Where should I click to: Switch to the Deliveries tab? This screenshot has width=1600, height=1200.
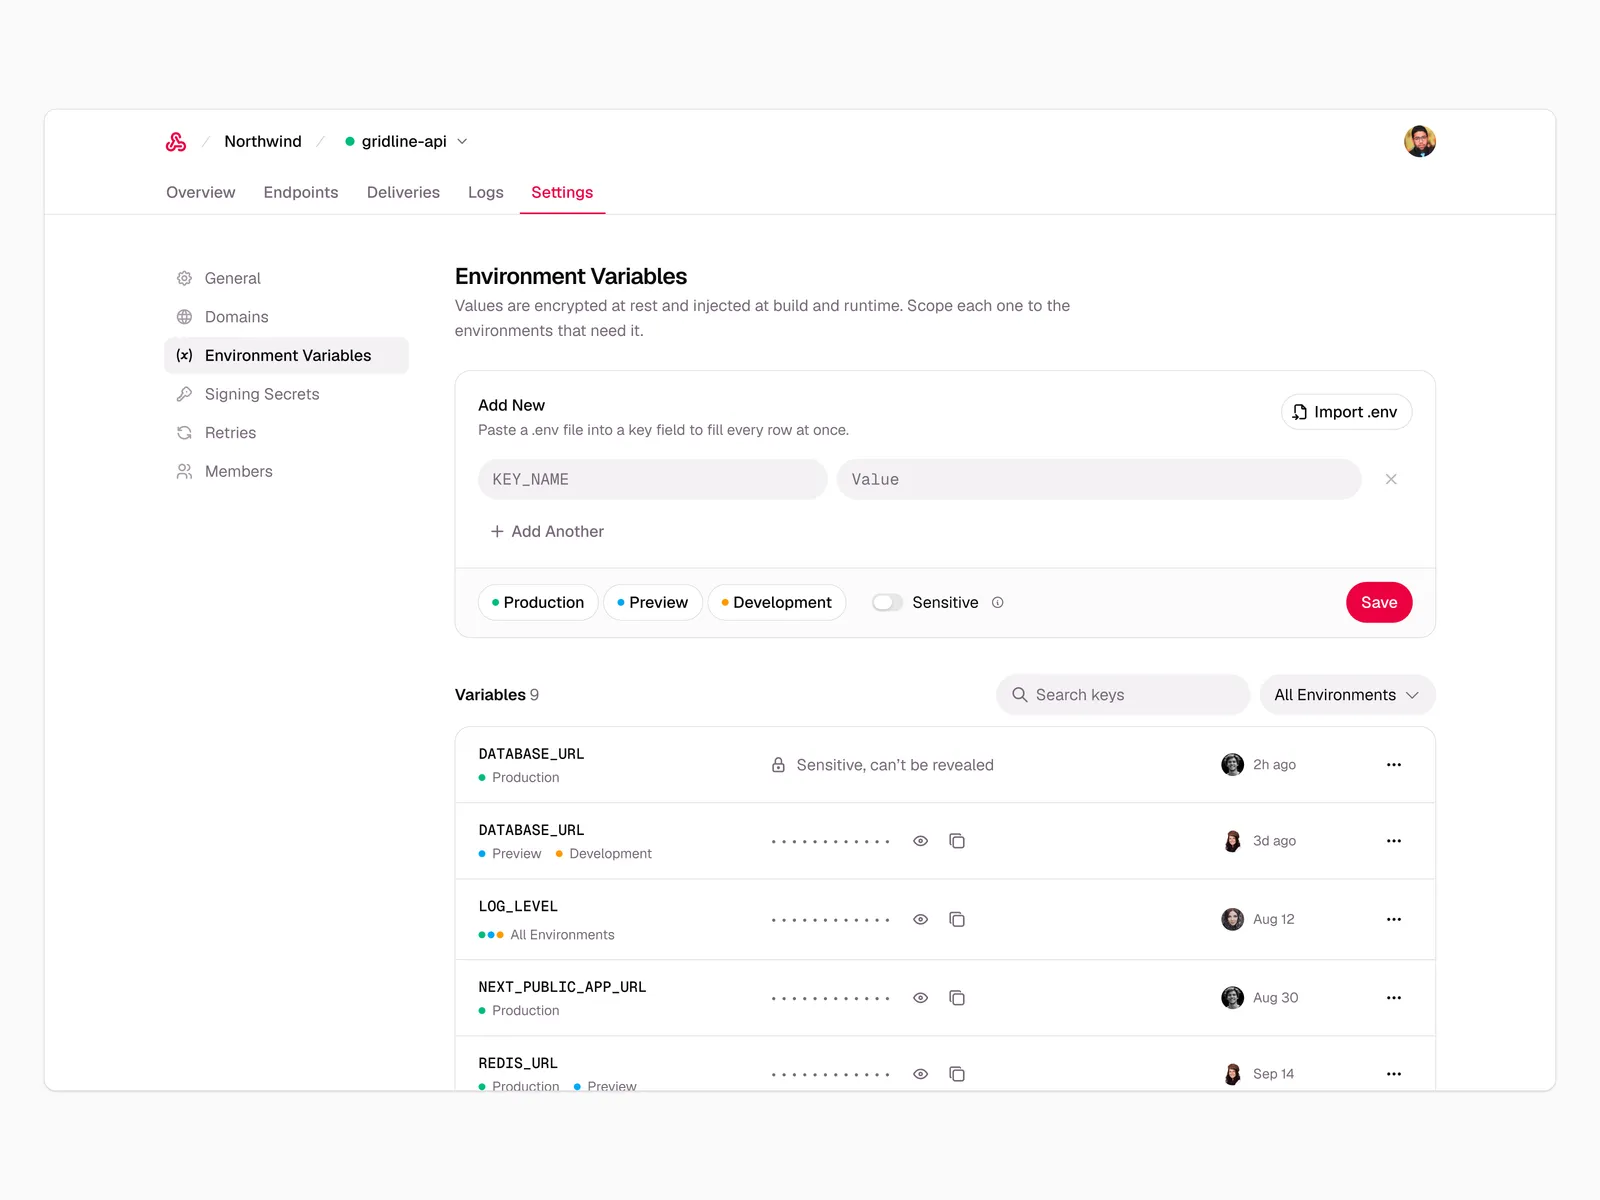point(403,192)
